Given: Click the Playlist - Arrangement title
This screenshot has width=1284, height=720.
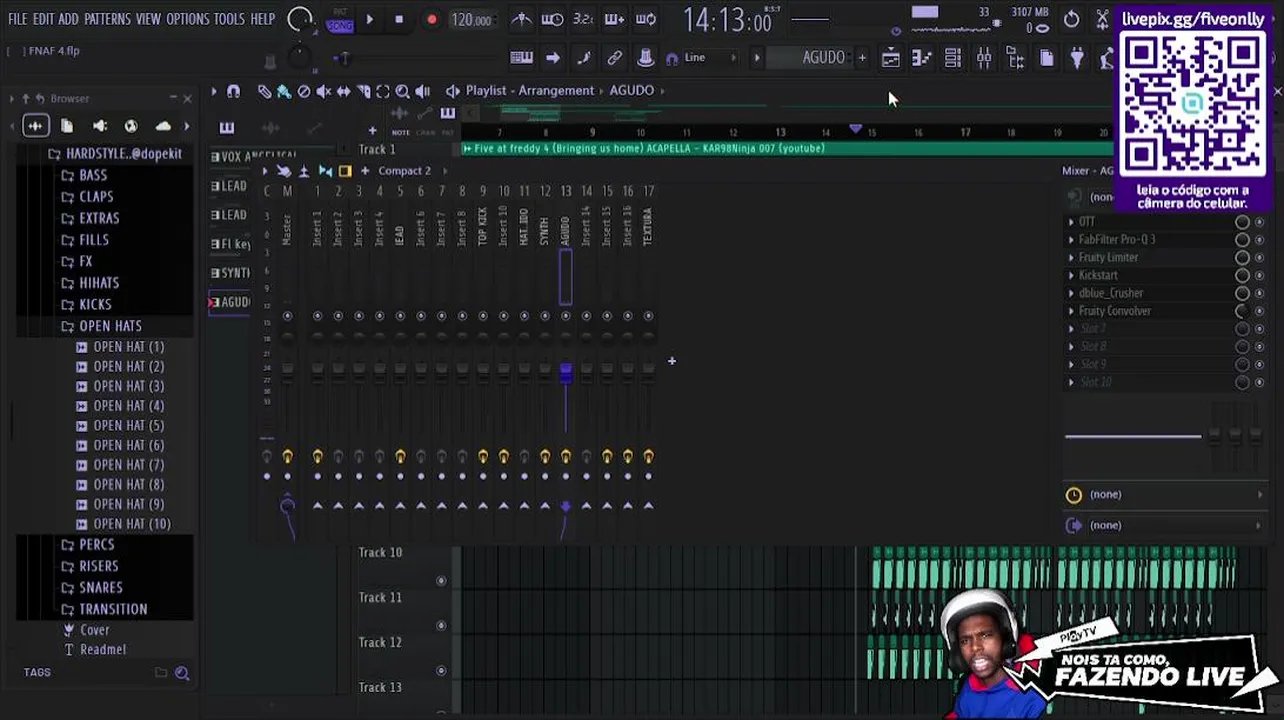Looking at the screenshot, I should click(530, 91).
